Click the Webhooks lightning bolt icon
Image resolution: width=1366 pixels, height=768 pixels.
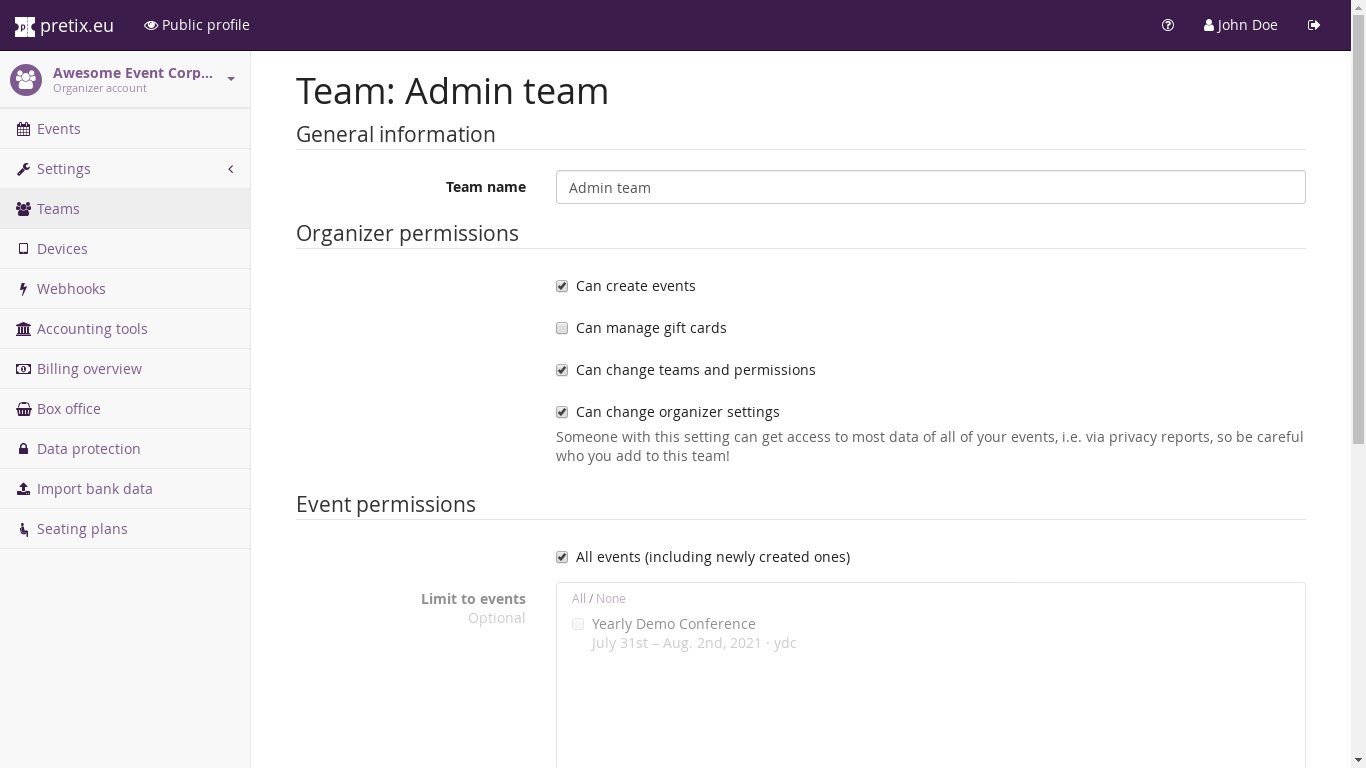(x=23, y=289)
